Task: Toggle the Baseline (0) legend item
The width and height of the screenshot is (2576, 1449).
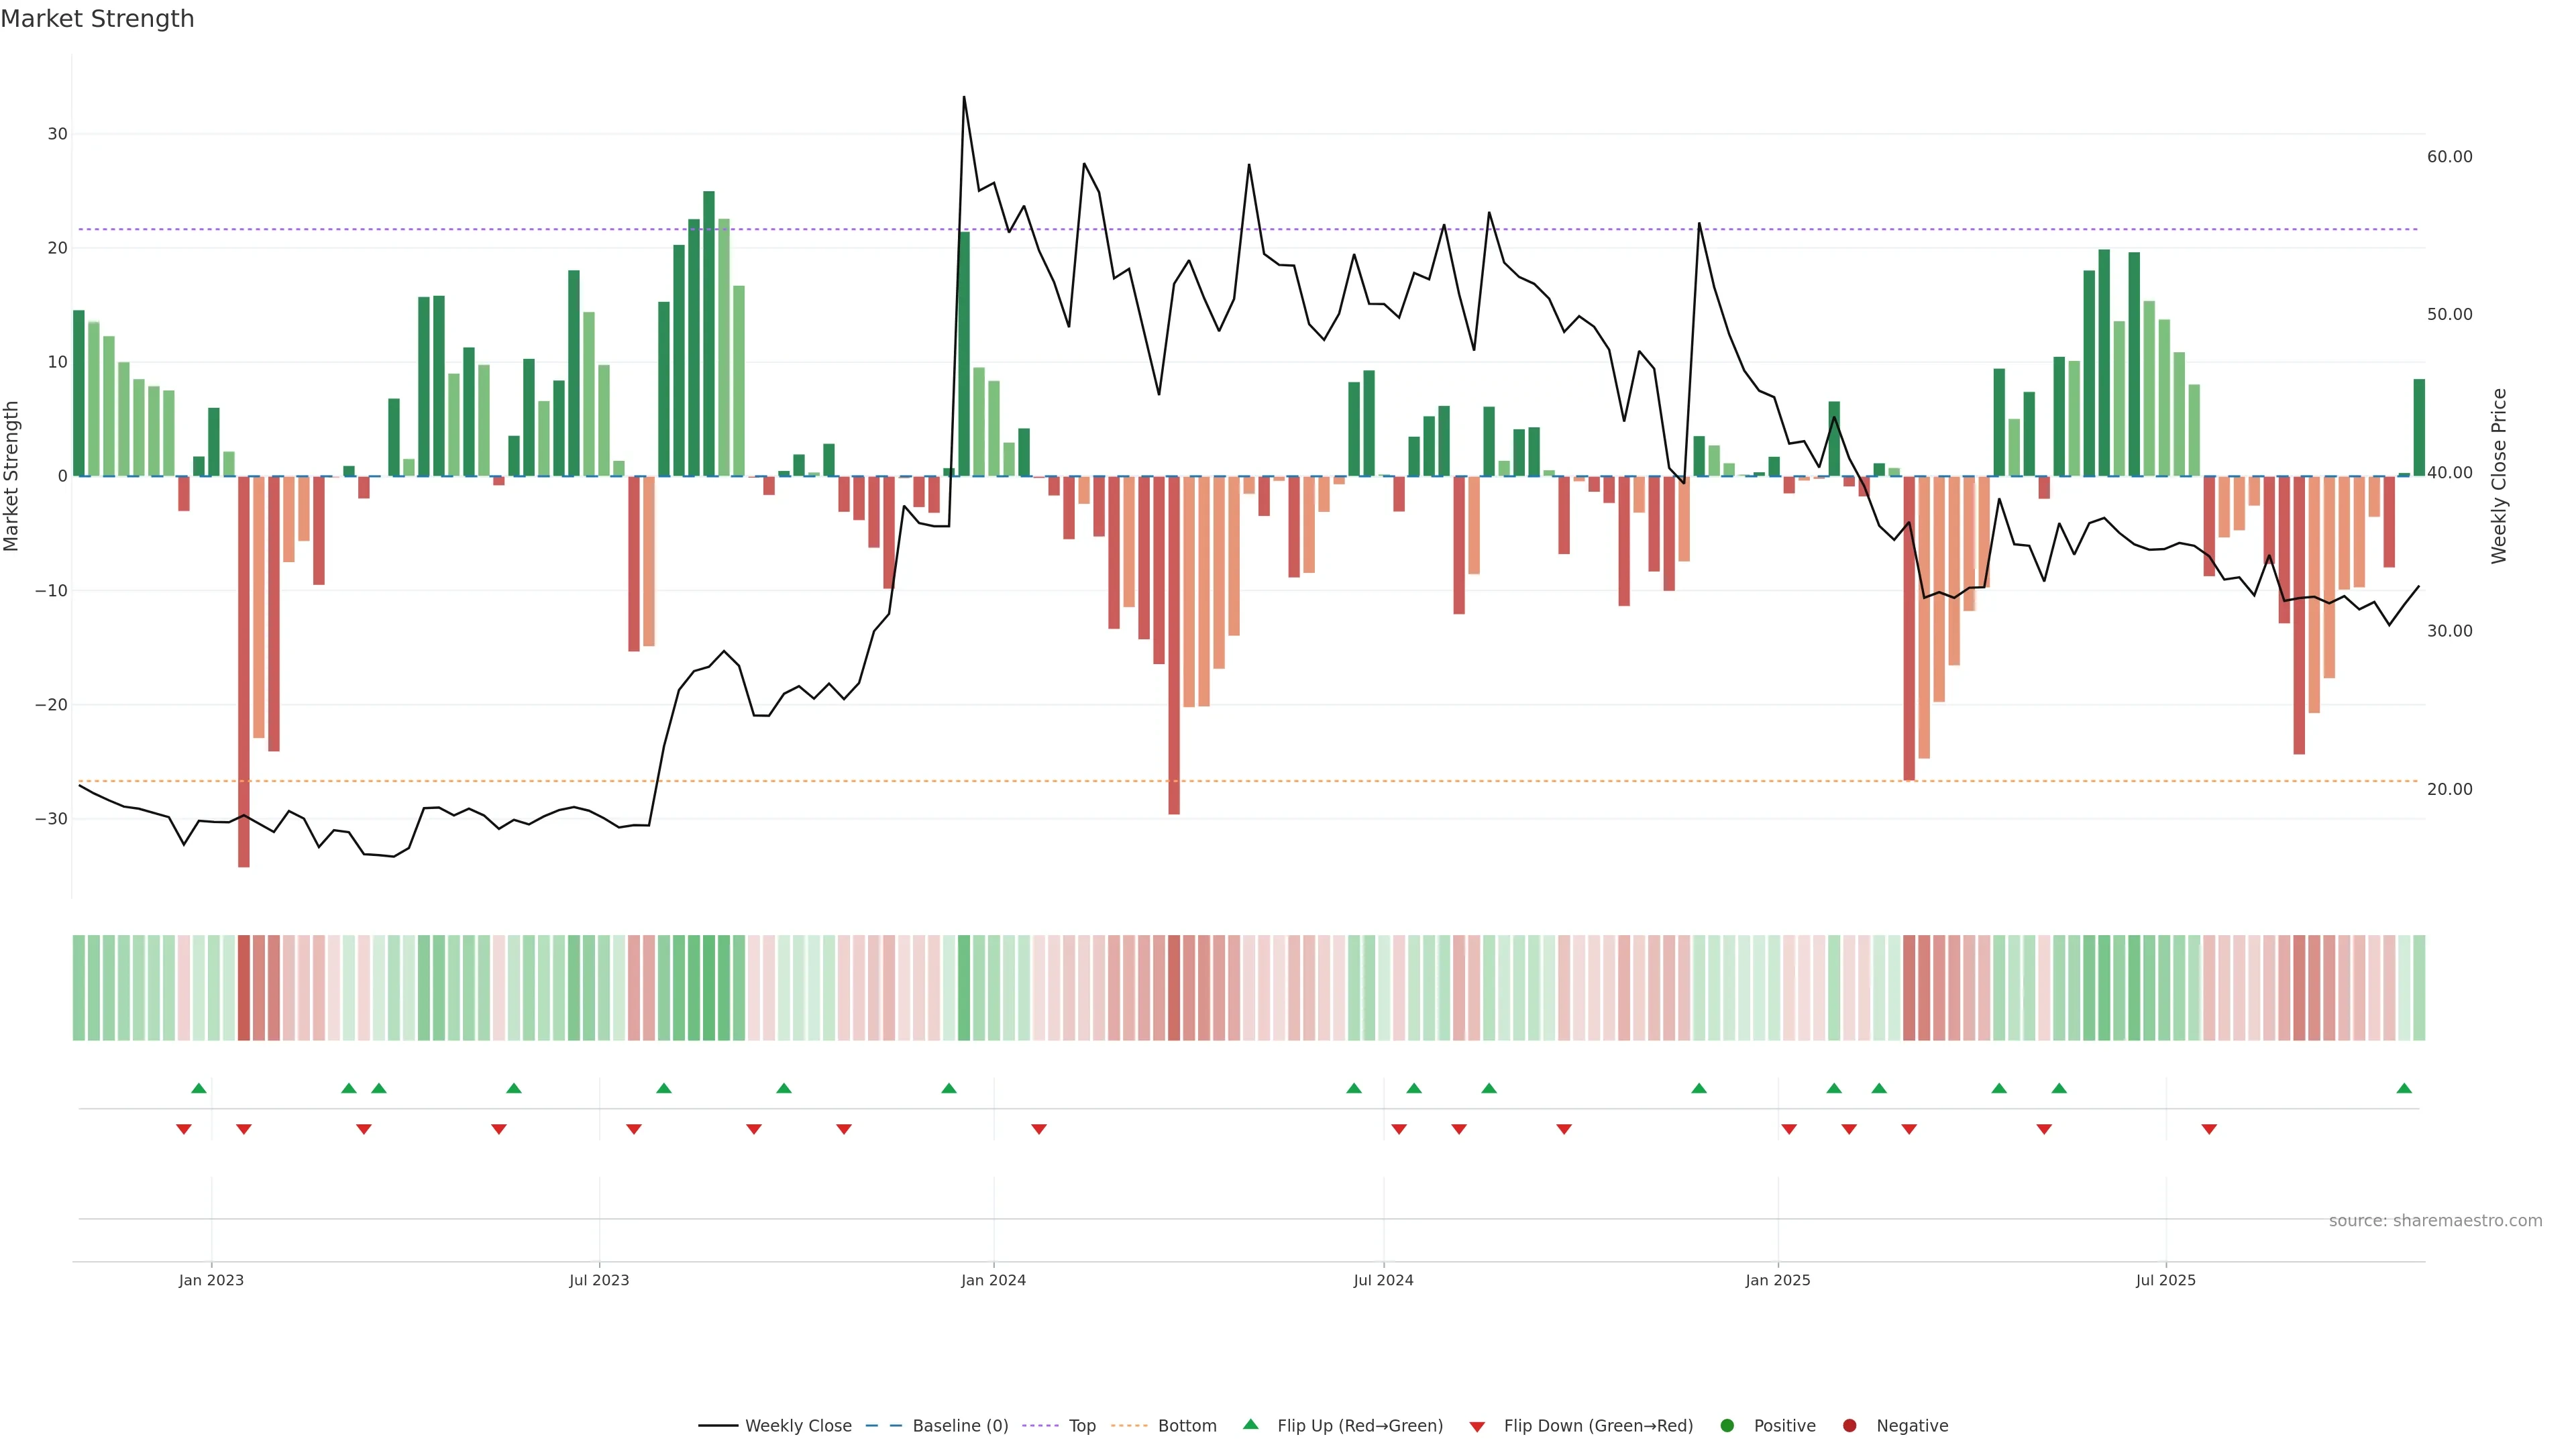Action: (959, 1425)
